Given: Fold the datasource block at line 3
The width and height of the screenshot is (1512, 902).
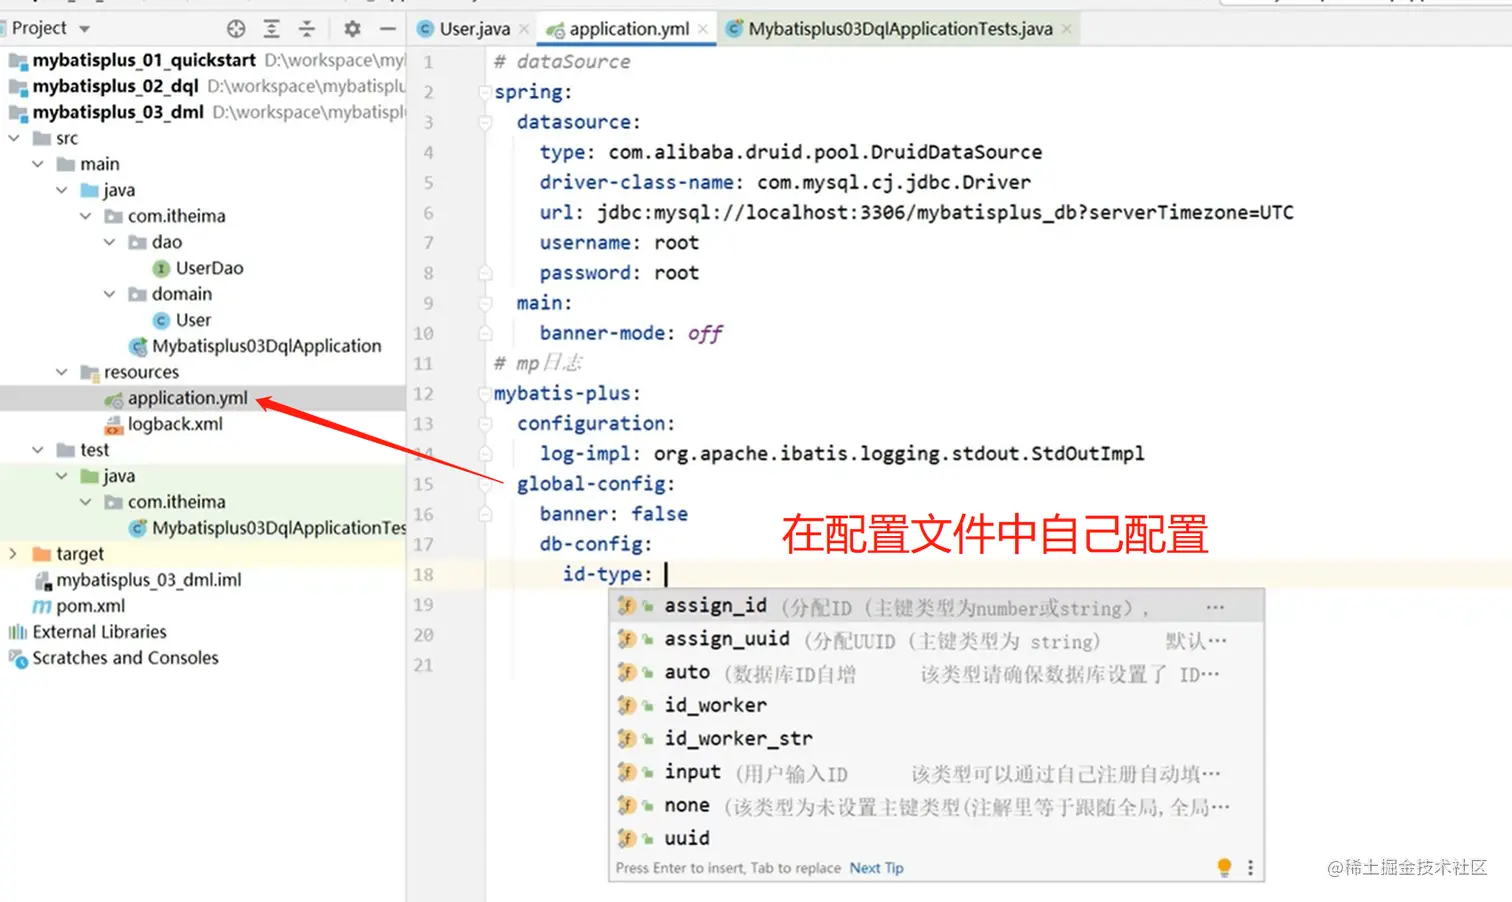Looking at the screenshot, I should coord(485,122).
